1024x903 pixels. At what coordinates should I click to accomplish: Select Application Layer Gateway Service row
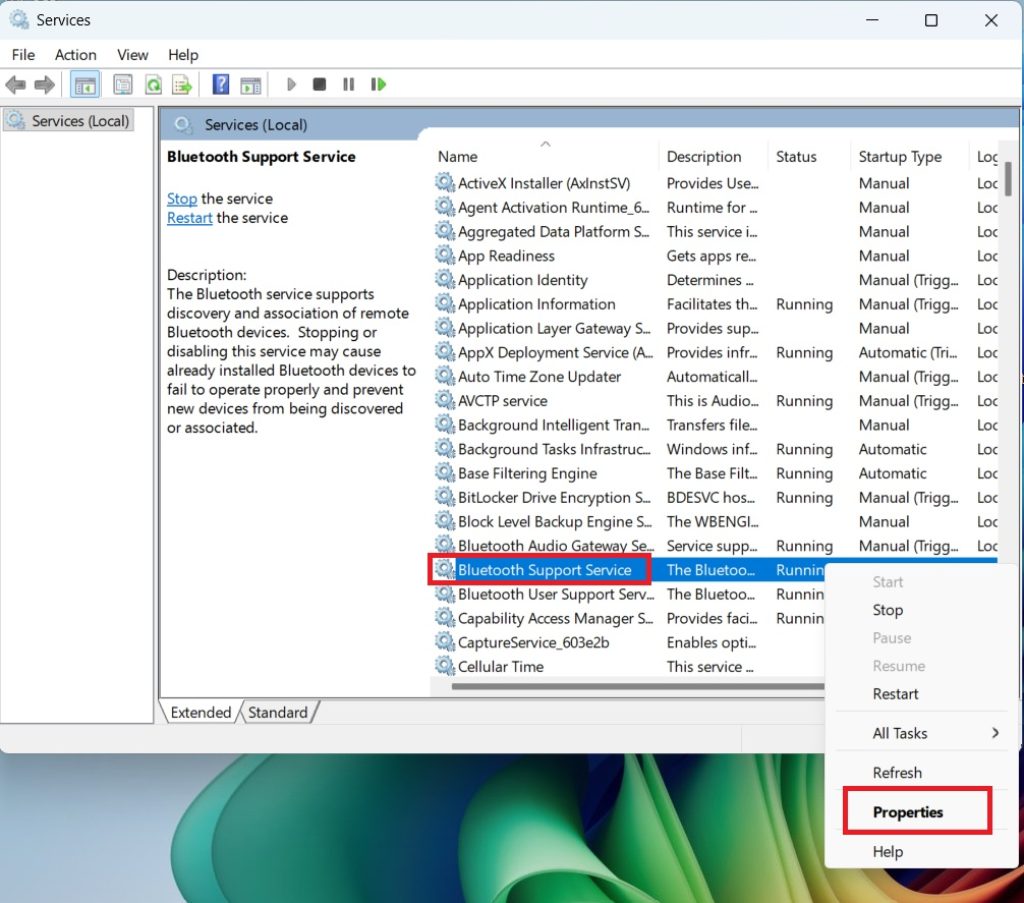point(714,328)
